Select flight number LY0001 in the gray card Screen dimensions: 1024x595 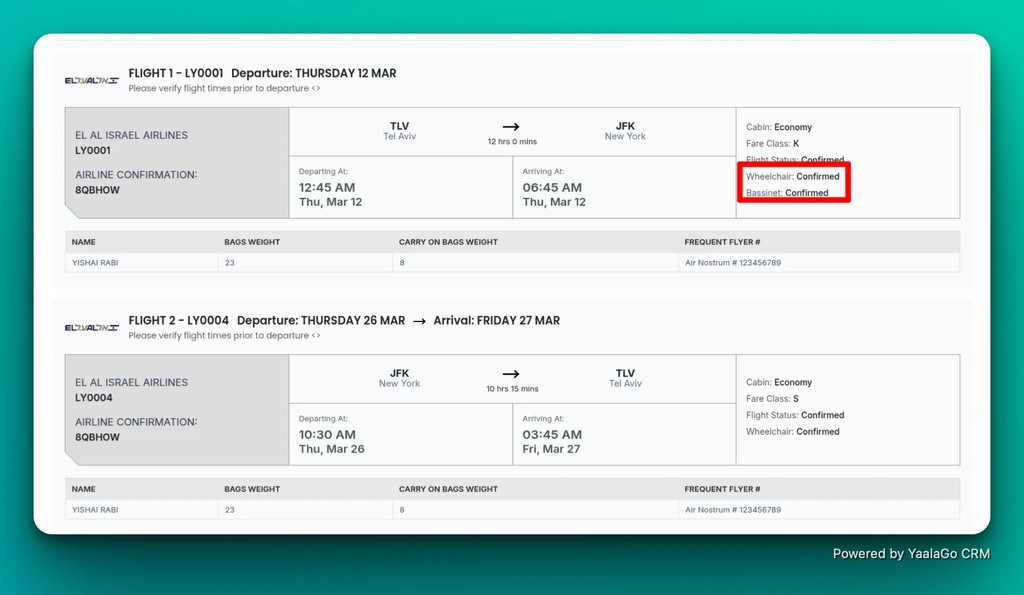coord(93,150)
